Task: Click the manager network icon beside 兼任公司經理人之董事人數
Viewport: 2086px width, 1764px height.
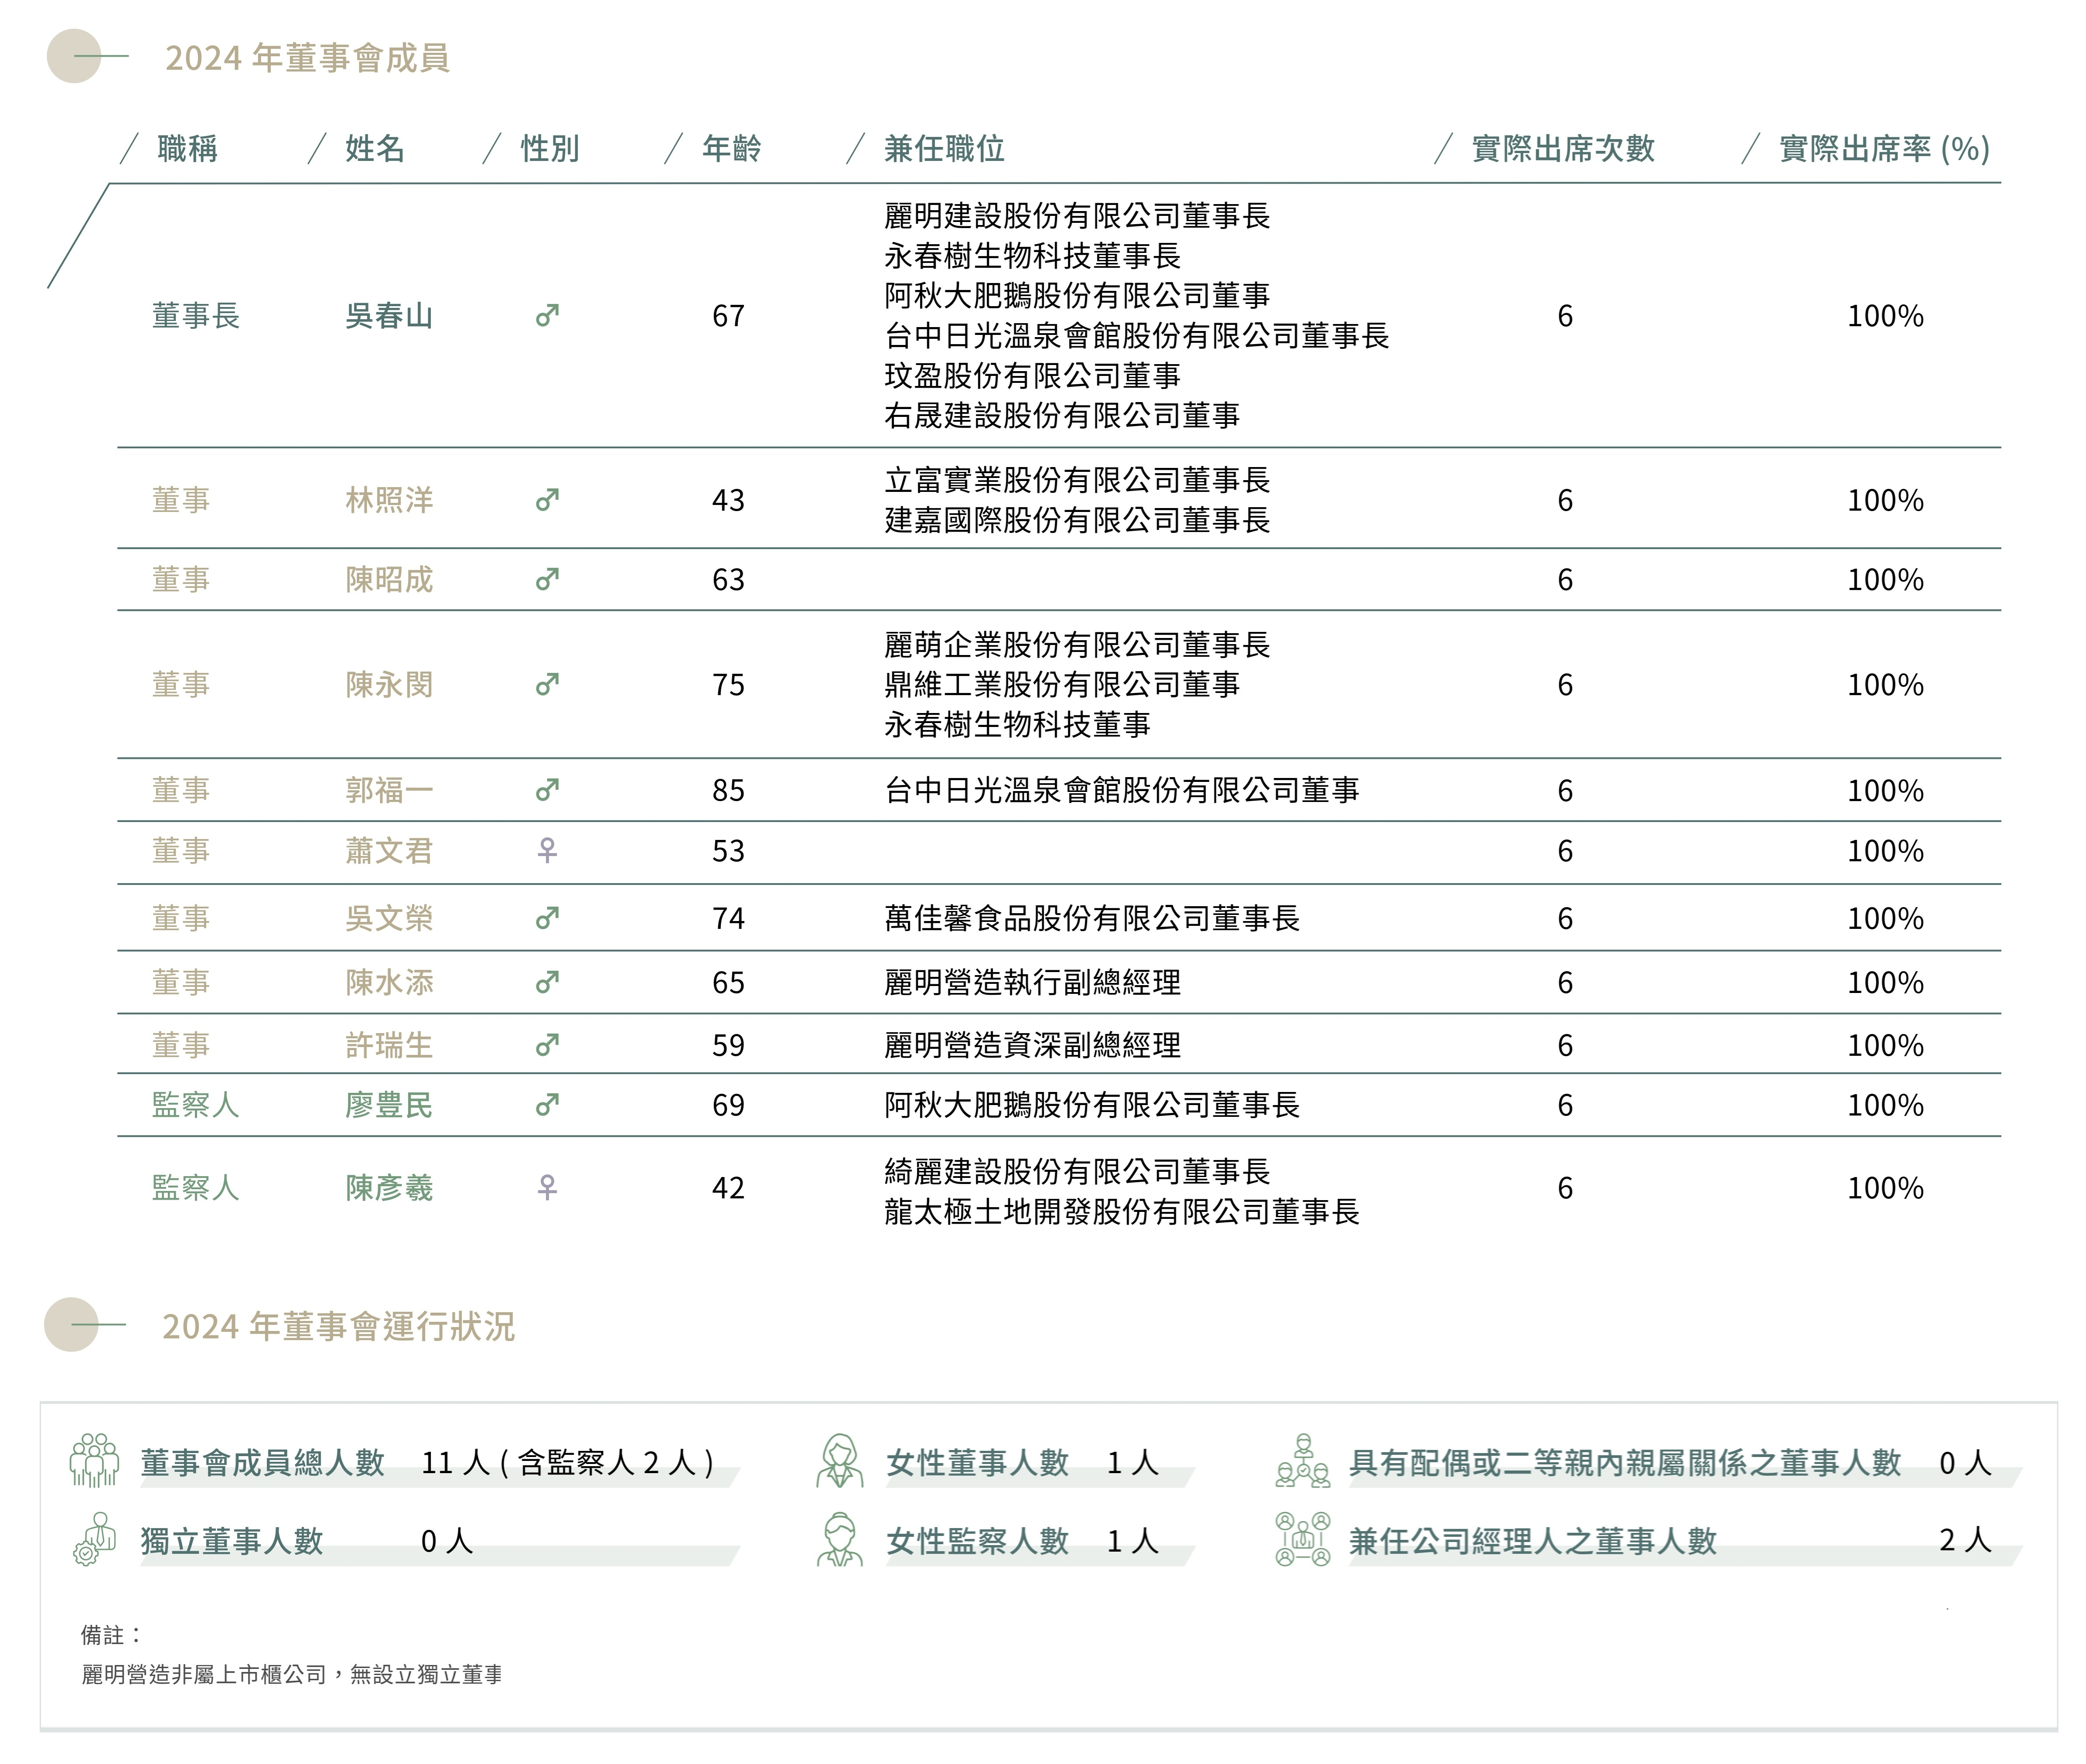Action: click(x=1302, y=1539)
